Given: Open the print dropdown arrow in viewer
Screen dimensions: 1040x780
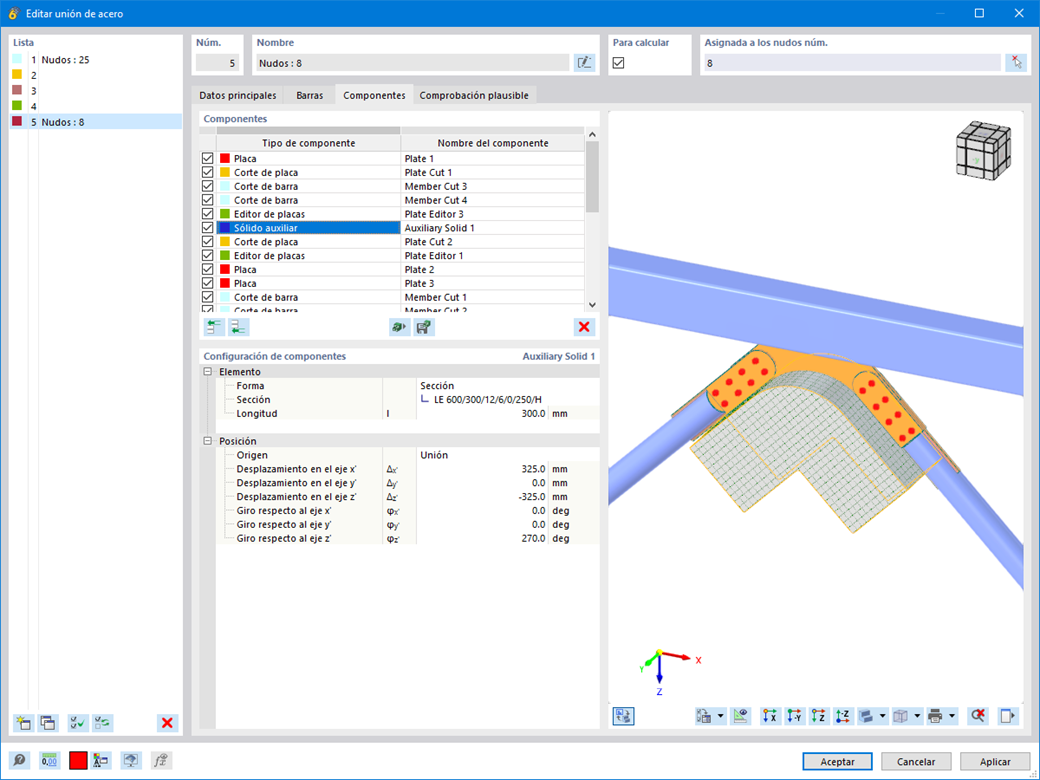Looking at the screenshot, I should pyautogui.click(x=952, y=716).
